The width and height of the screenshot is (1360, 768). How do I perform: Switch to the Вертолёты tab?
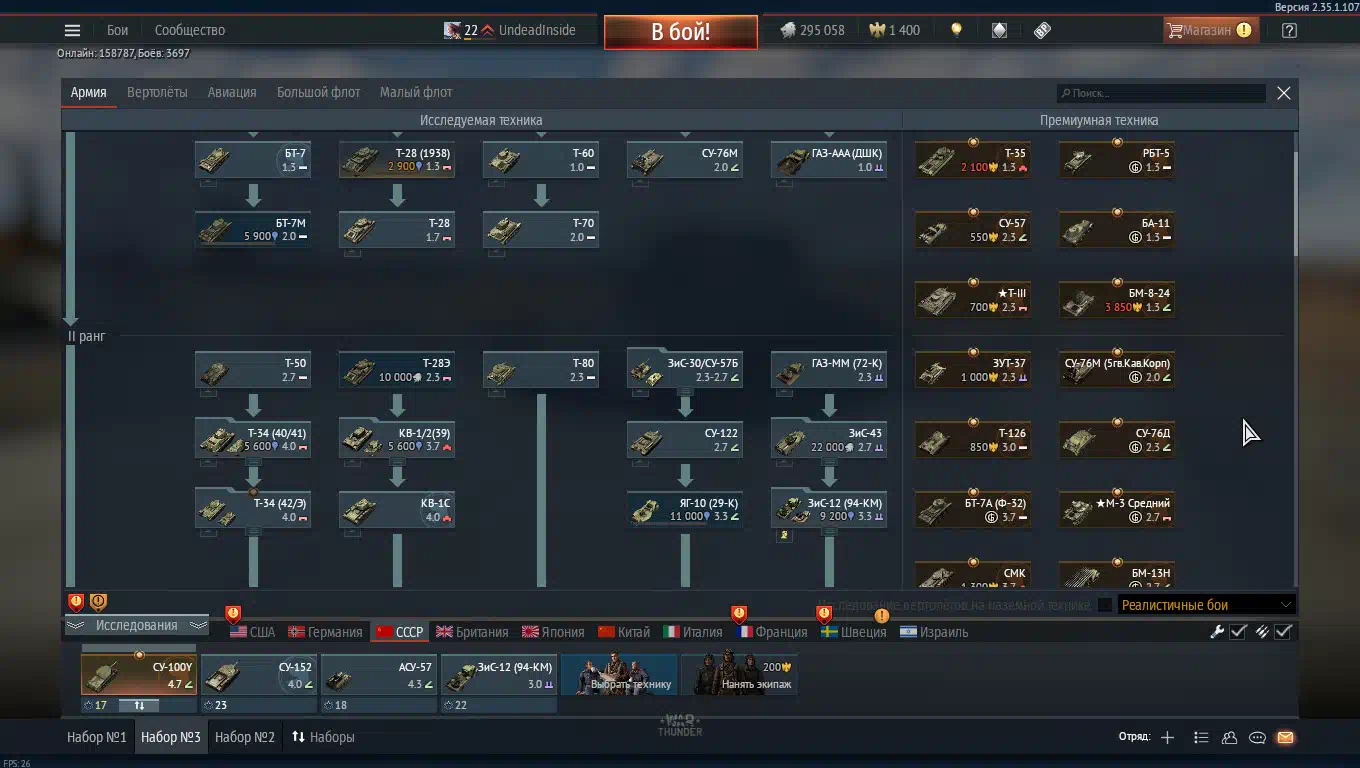(x=157, y=92)
